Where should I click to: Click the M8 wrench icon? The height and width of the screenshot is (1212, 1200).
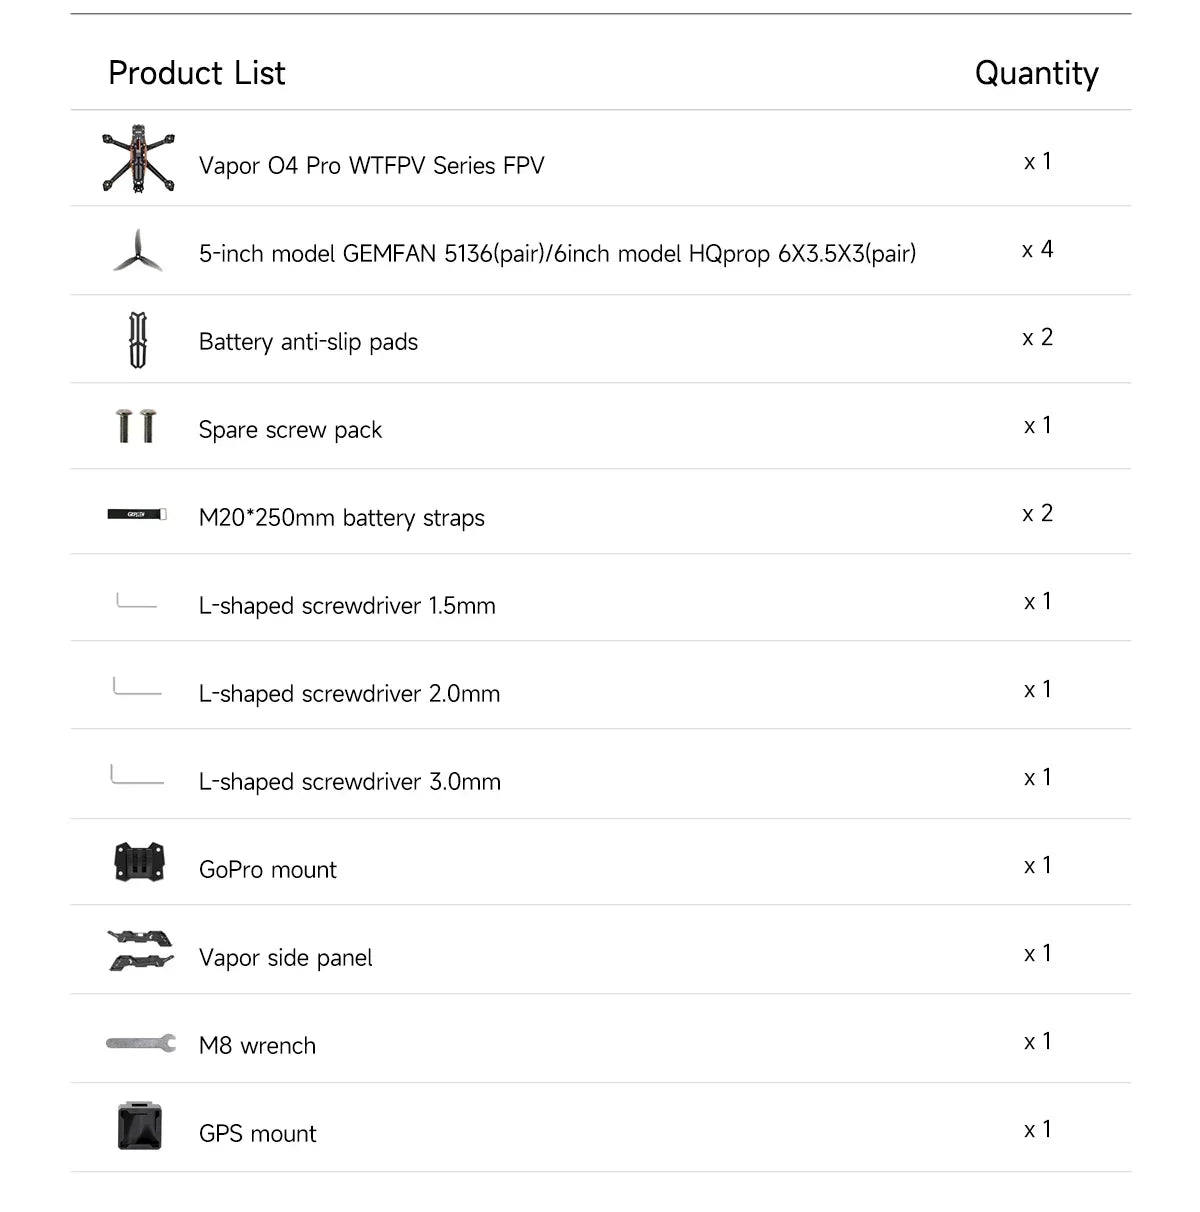coord(140,1044)
